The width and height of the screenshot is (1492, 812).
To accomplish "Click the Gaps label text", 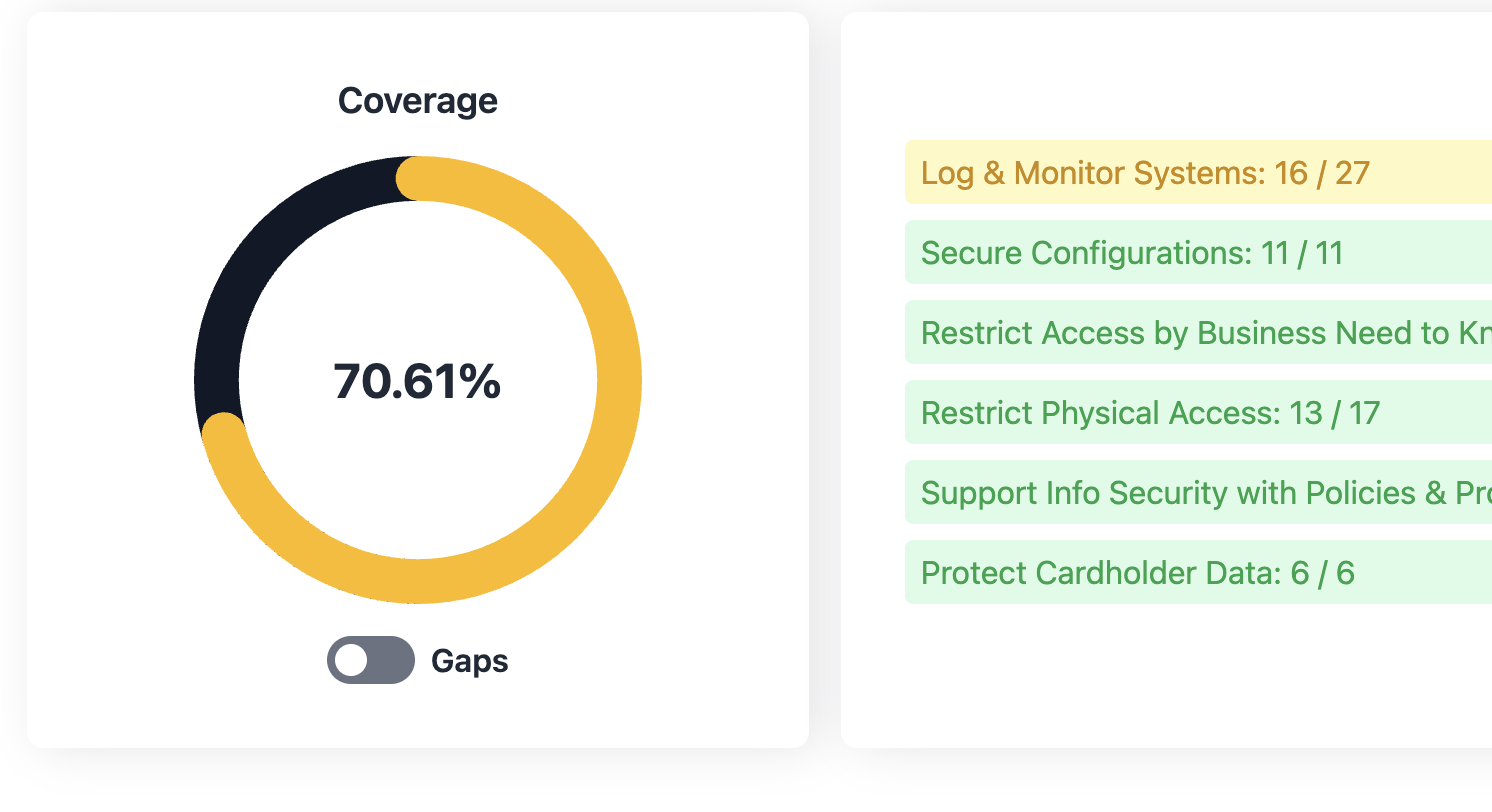I will (x=469, y=661).
